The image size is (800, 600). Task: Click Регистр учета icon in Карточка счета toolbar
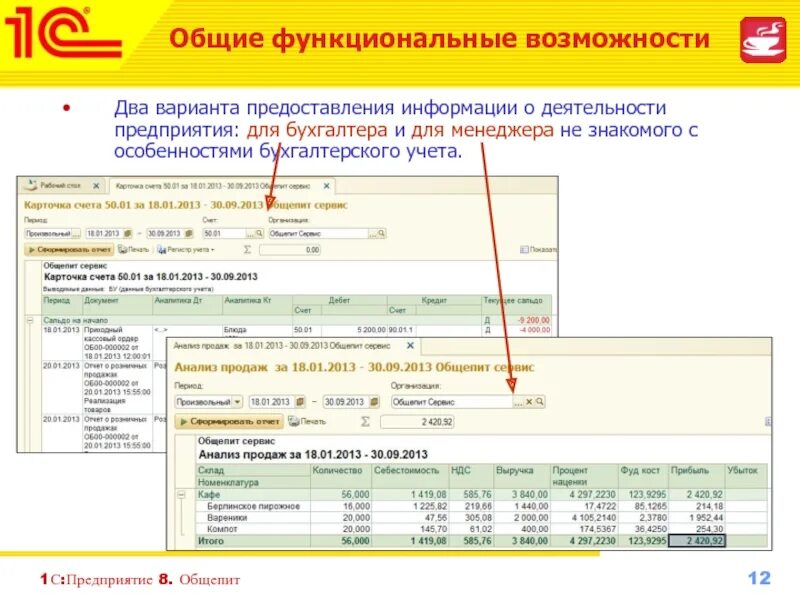pyautogui.click(x=162, y=249)
